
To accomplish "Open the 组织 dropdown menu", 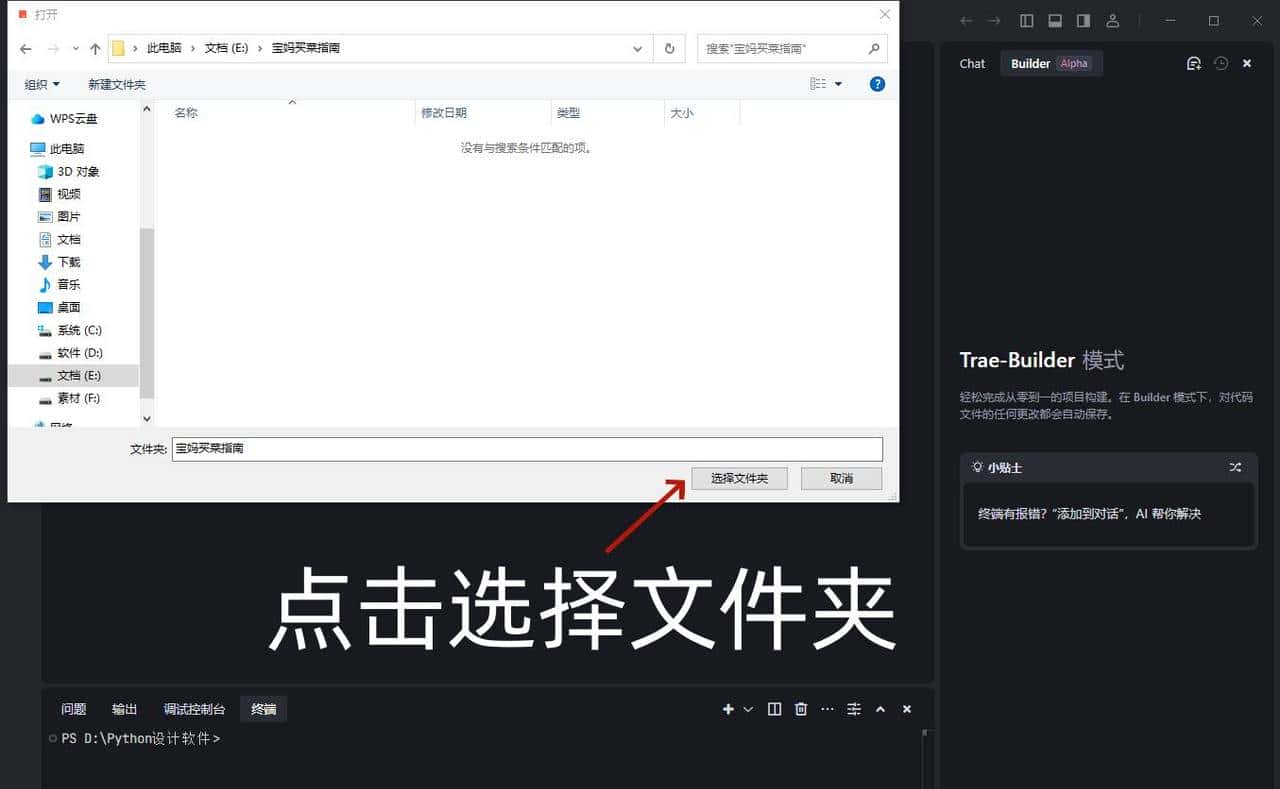I will (x=40, y=84).
